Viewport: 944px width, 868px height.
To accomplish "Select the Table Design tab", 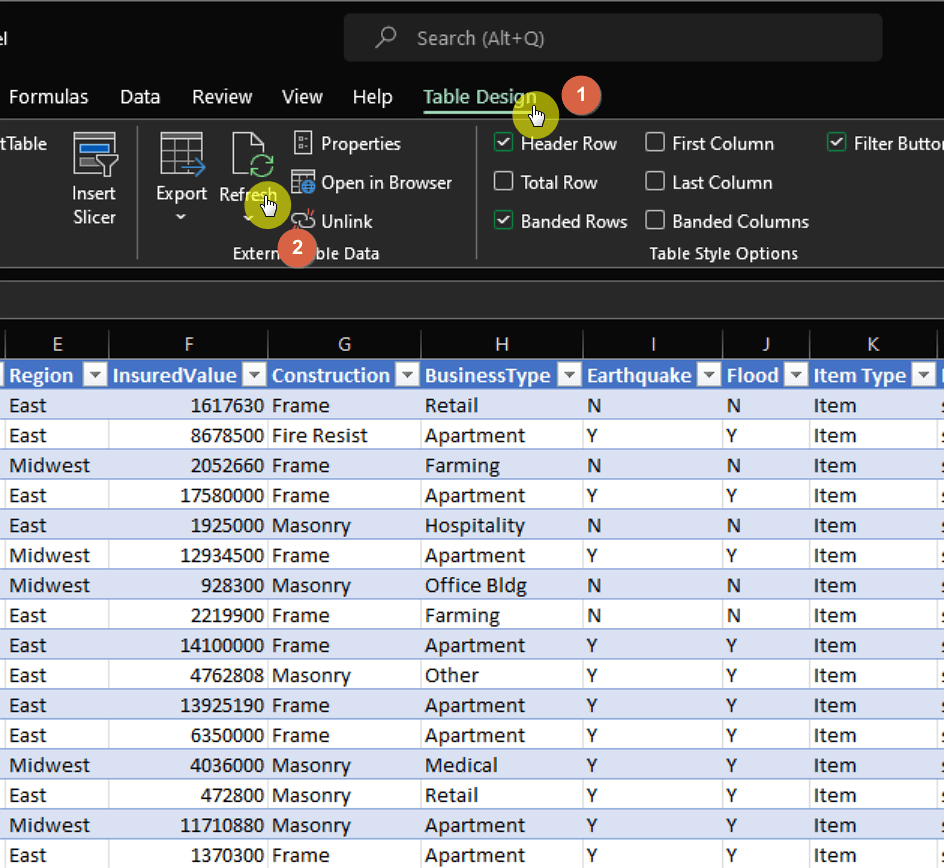I will pos(479,97).
